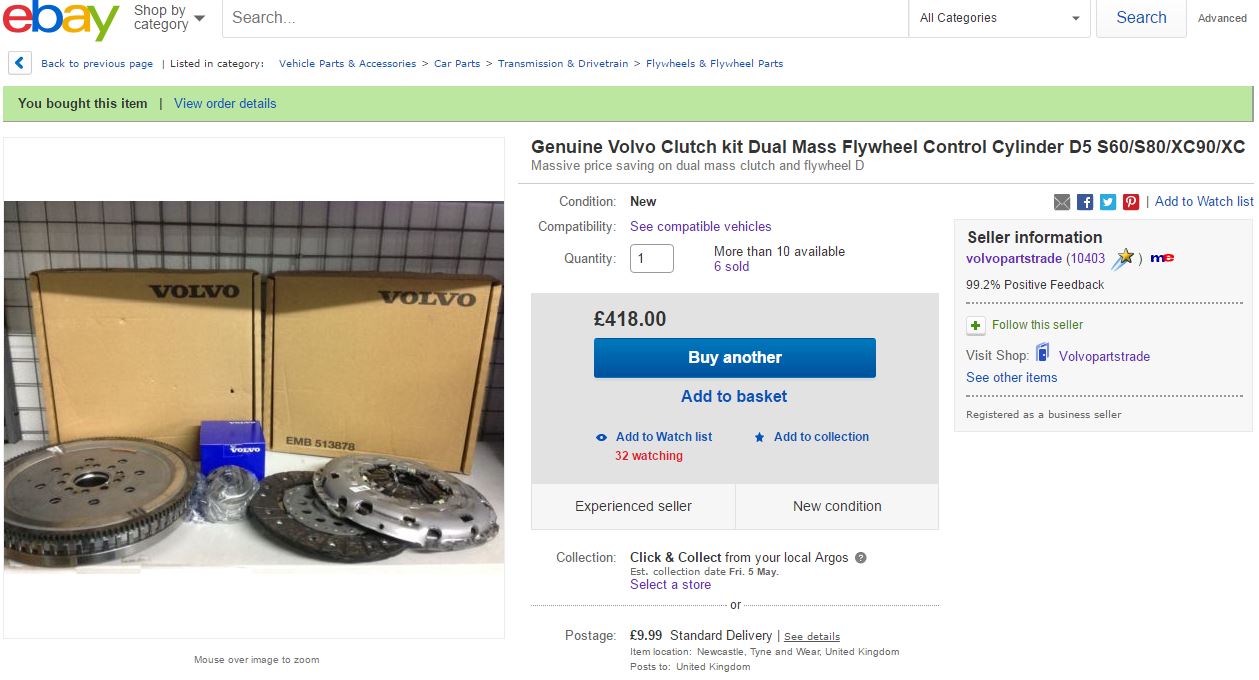Open the View order details link
This screenshot has height=680, width=1259.
click(x=225, y=103)
